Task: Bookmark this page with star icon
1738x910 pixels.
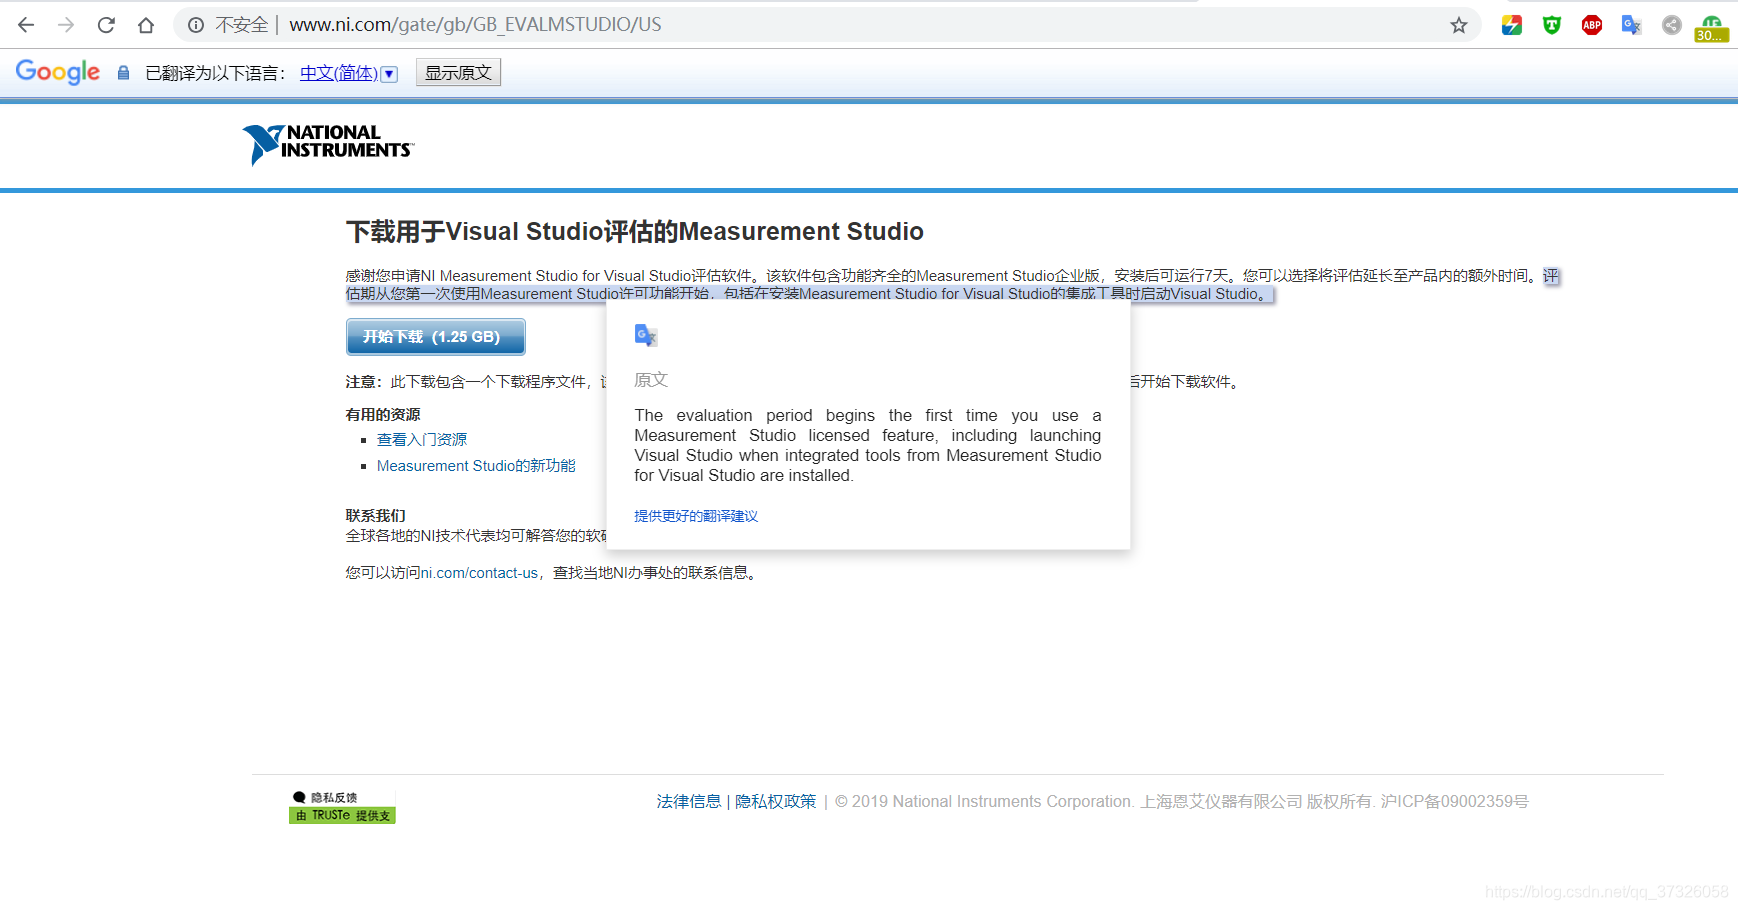Action: click(1459, 25)
